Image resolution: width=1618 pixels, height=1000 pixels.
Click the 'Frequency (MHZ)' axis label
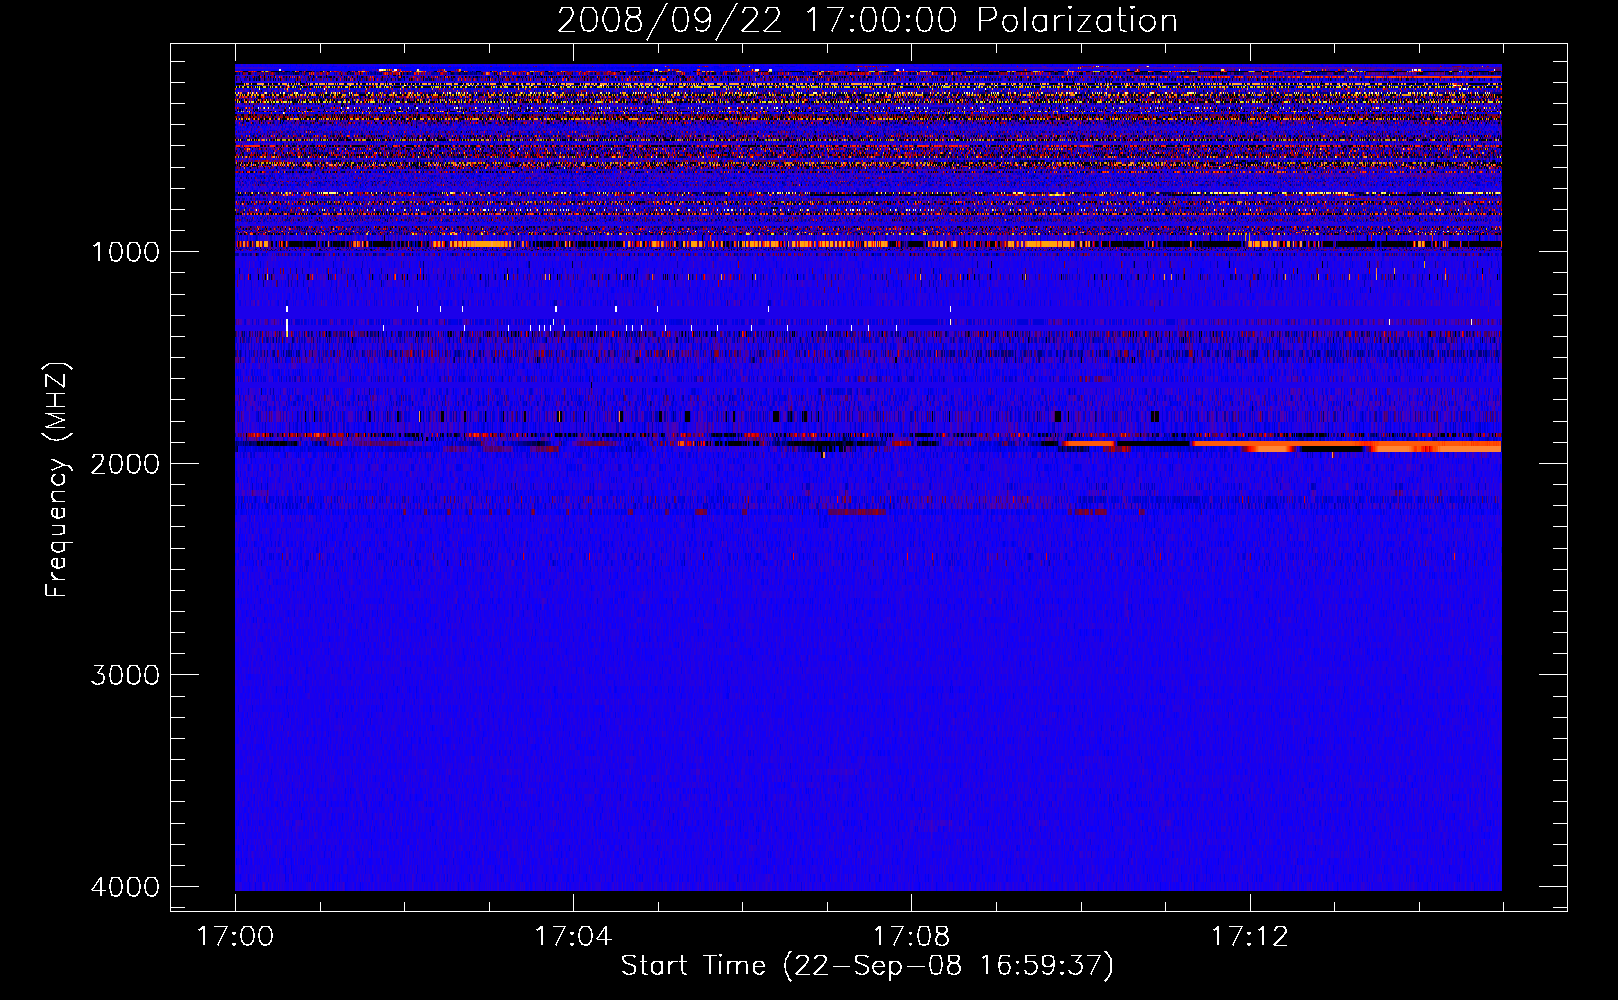(x=57, y=480)
